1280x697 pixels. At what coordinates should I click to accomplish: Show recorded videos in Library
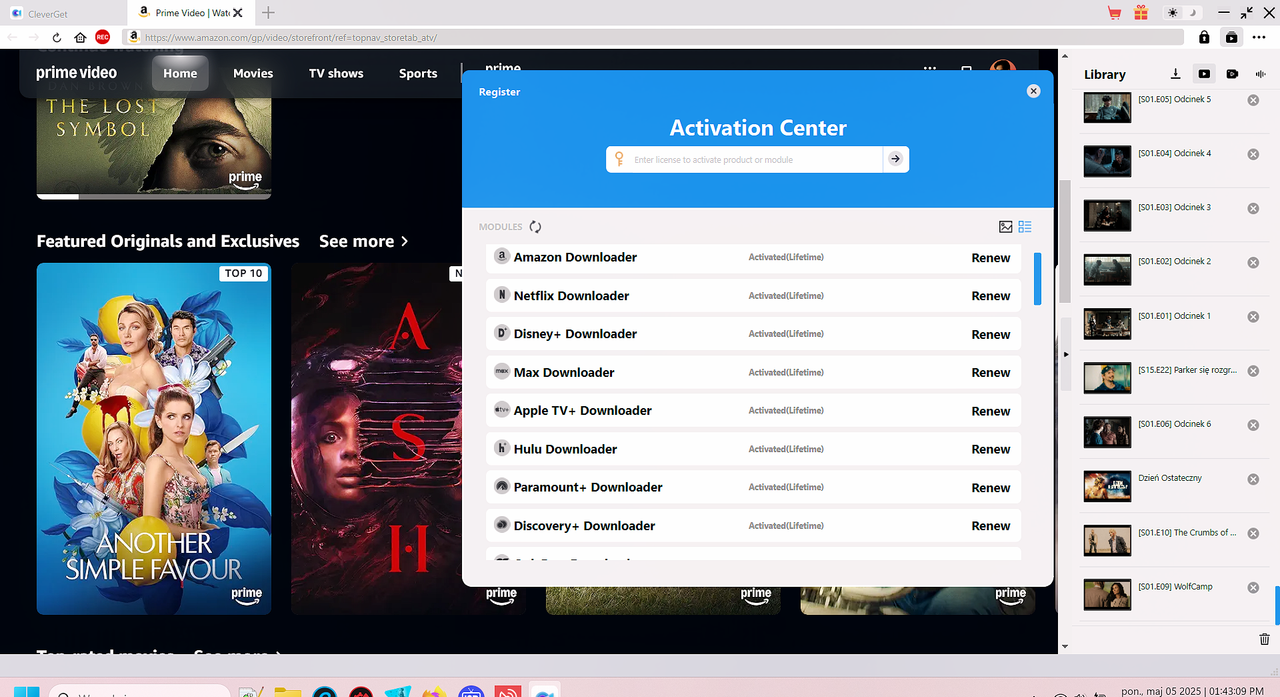[x=1232, y=74]
